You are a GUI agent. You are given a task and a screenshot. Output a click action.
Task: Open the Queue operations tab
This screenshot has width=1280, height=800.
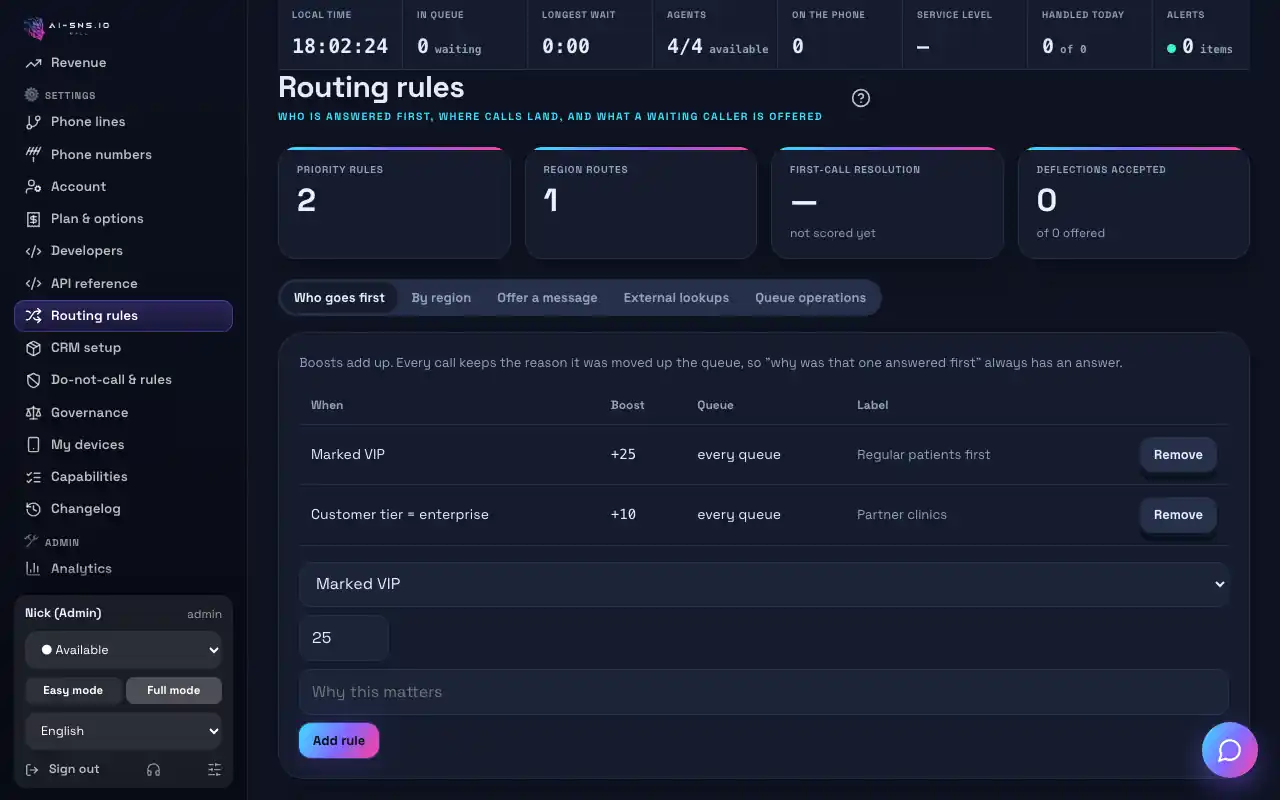tap(810, 298)
